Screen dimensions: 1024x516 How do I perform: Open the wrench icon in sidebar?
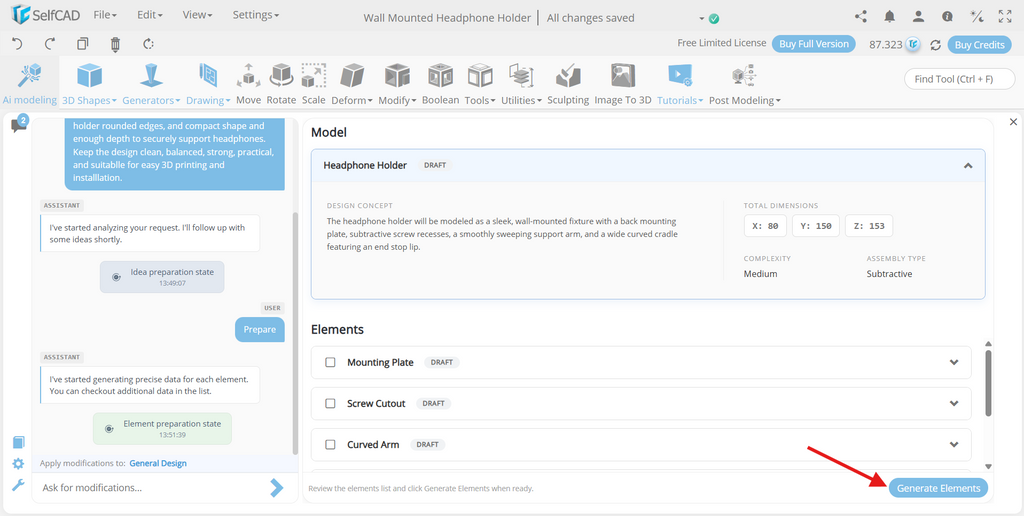(x=18, y=485)
